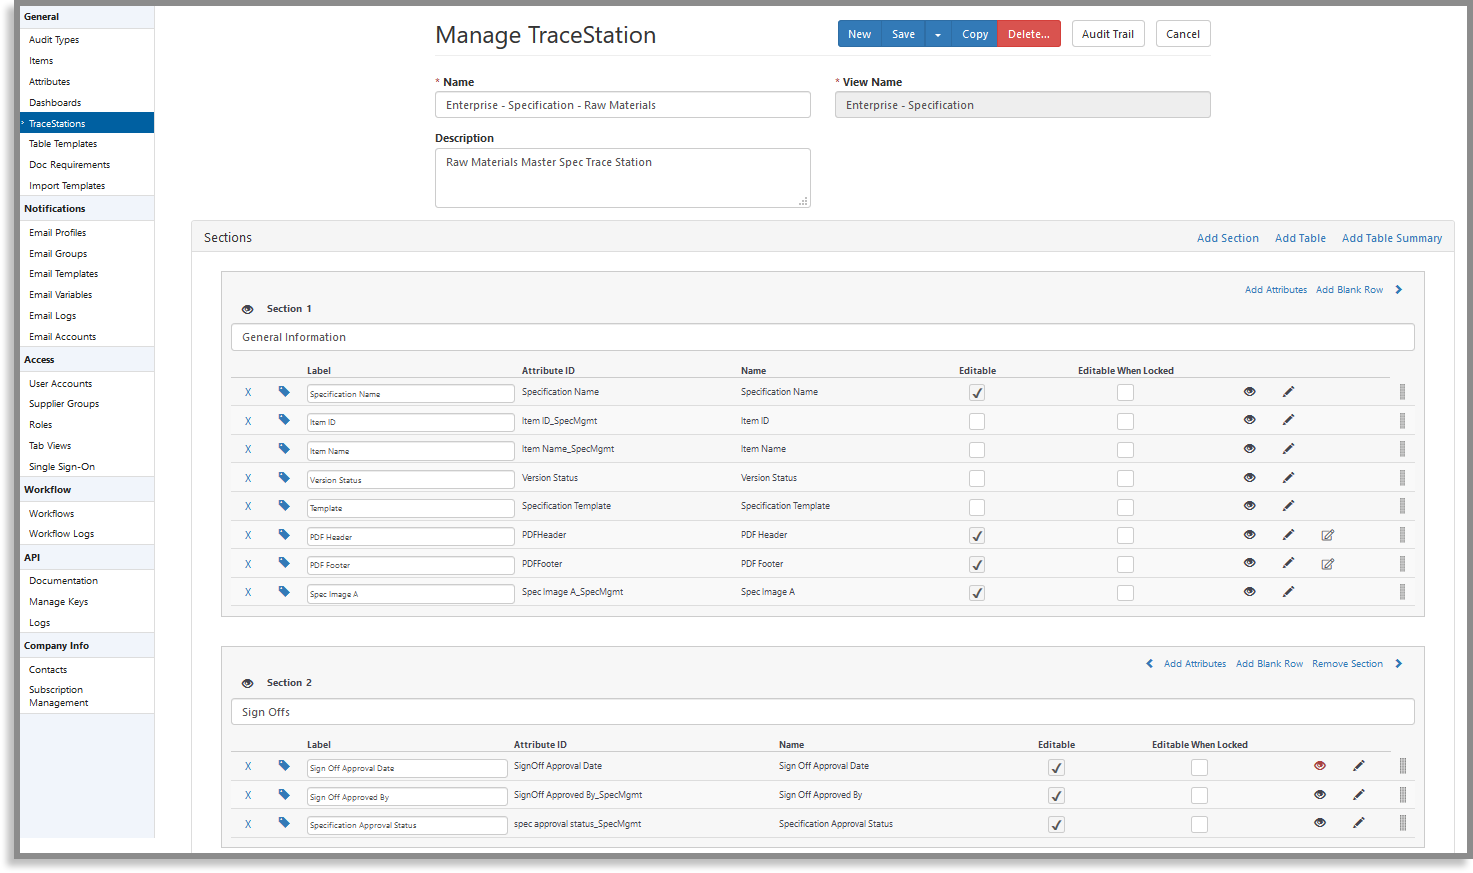Click Sign Offs section title field

coord(823,712)
